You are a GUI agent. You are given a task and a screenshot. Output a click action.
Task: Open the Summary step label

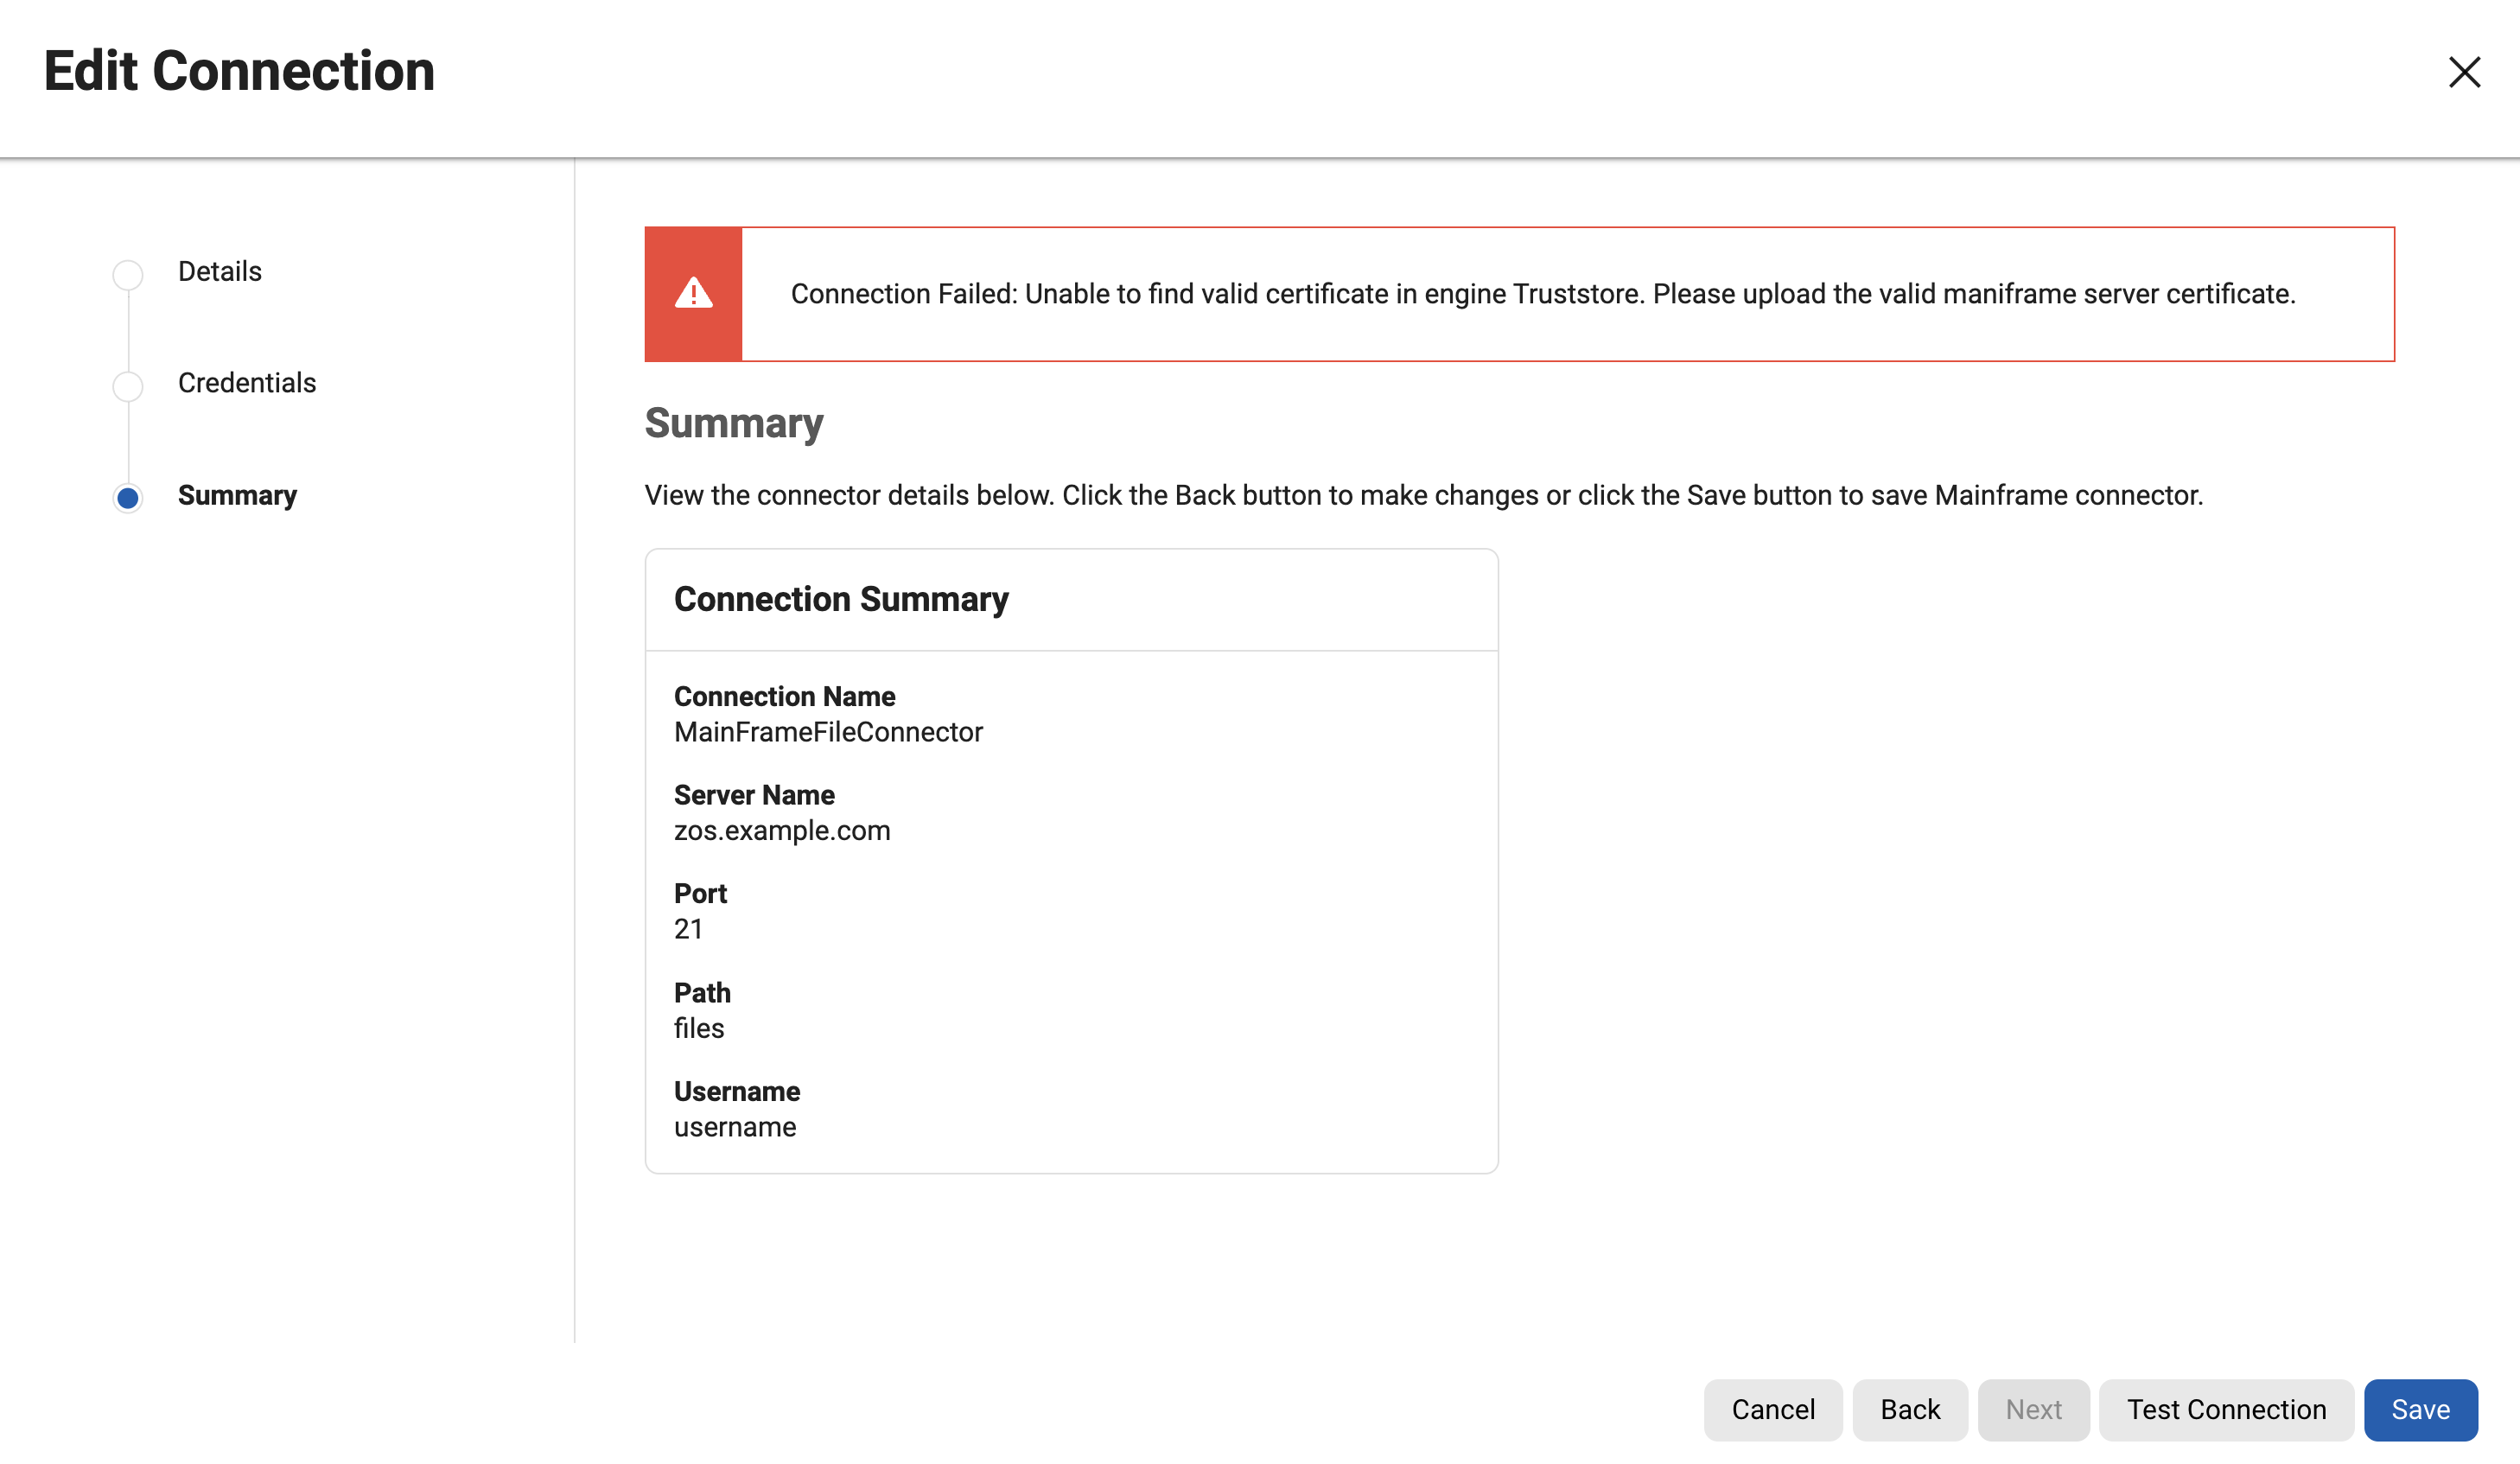(x=237, y=495)
